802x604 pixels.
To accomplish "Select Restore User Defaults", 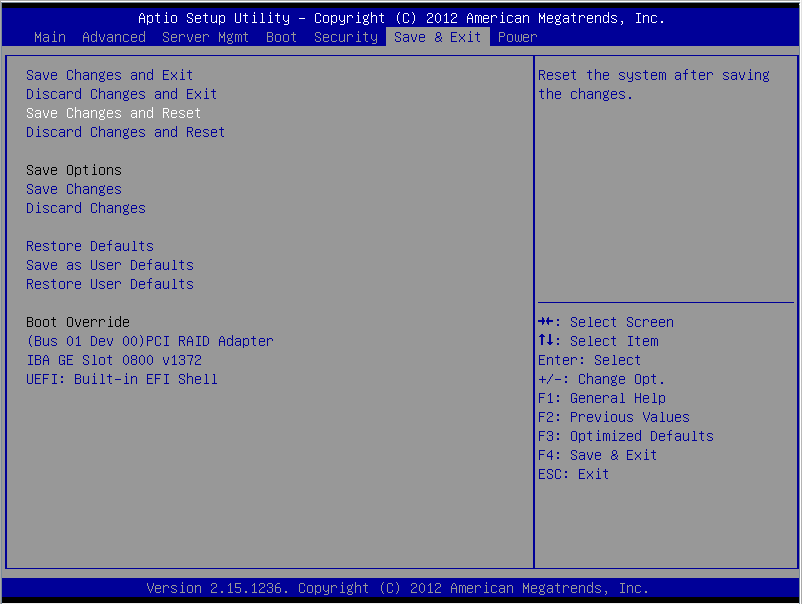I will 109,284.
